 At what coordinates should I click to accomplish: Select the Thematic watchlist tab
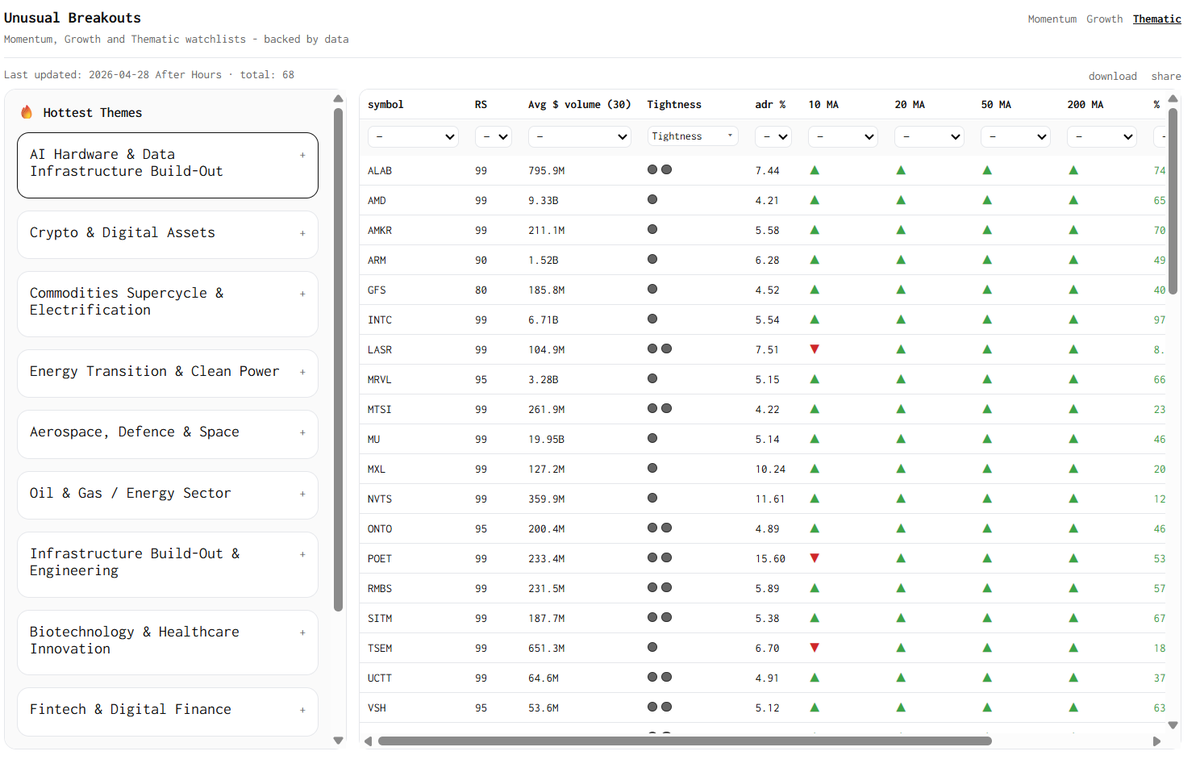click(1157, 19)
